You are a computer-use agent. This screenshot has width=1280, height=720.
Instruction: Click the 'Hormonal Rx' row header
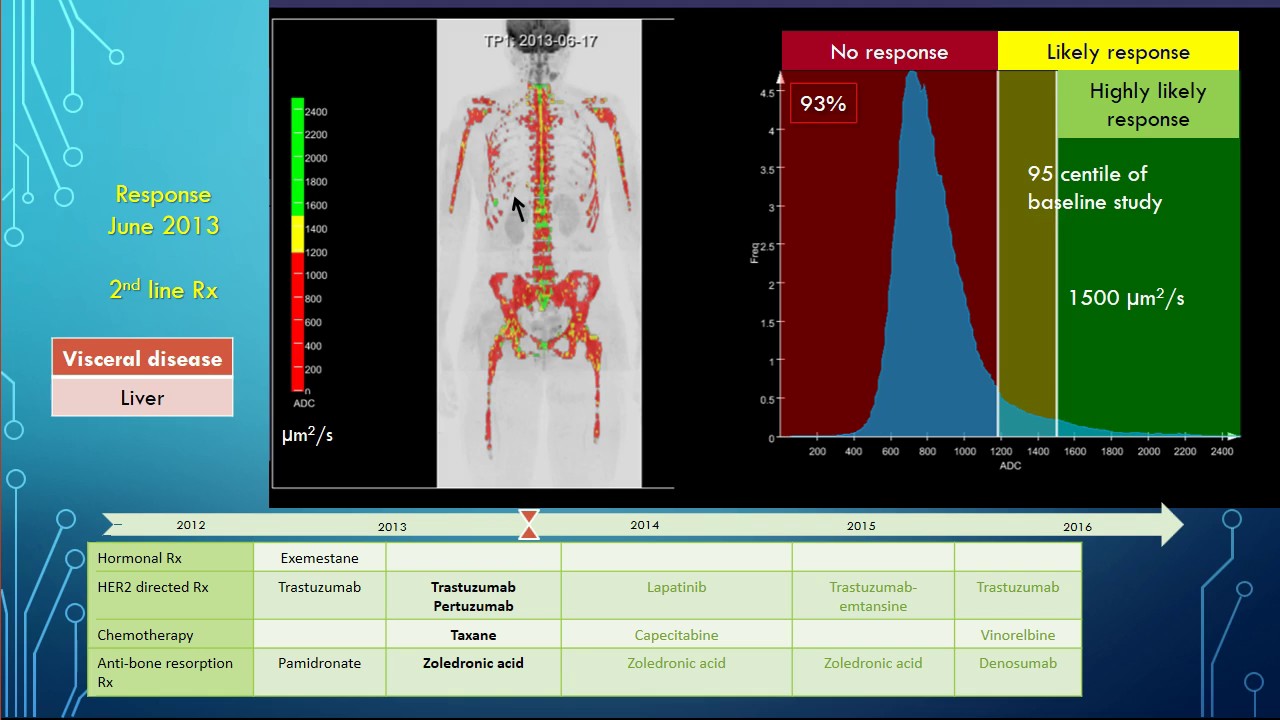pos(170,558)
